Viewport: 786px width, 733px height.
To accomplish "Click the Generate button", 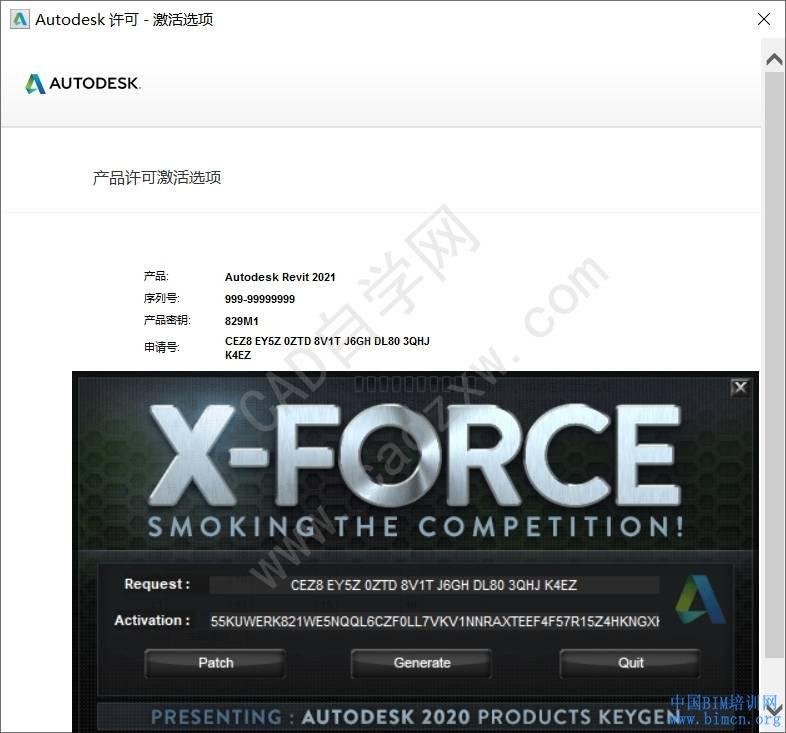I will tap(422, 663).
